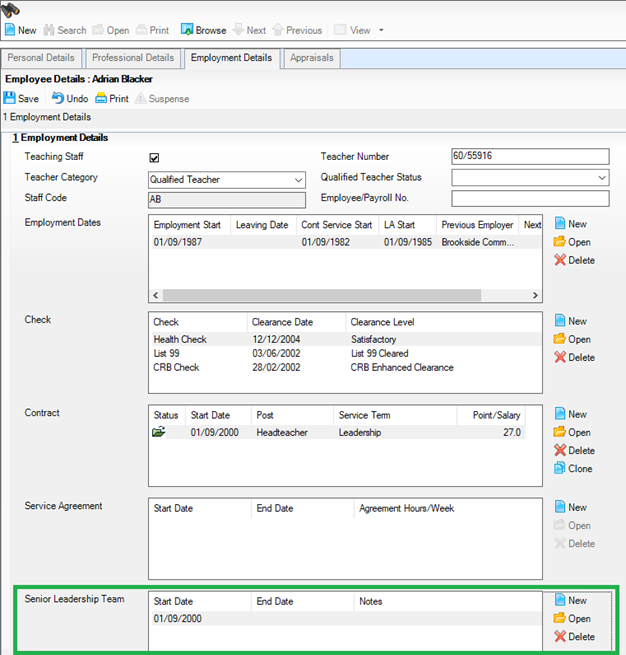The image size is (626, 655).
Task: Open the View dropdown arrow in toolbar
Action: click(x=381, y=31)
